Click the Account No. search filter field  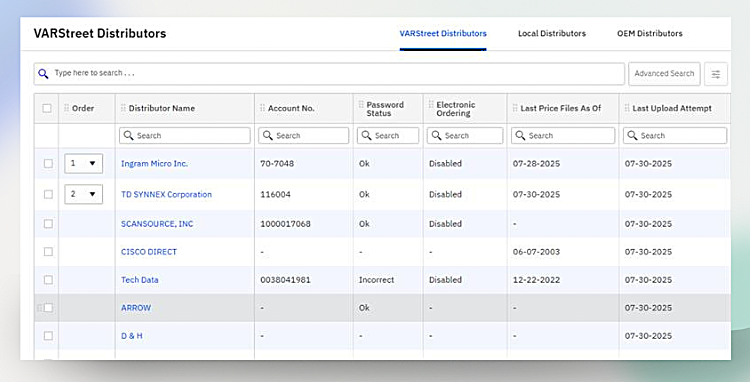coord(303,136)
